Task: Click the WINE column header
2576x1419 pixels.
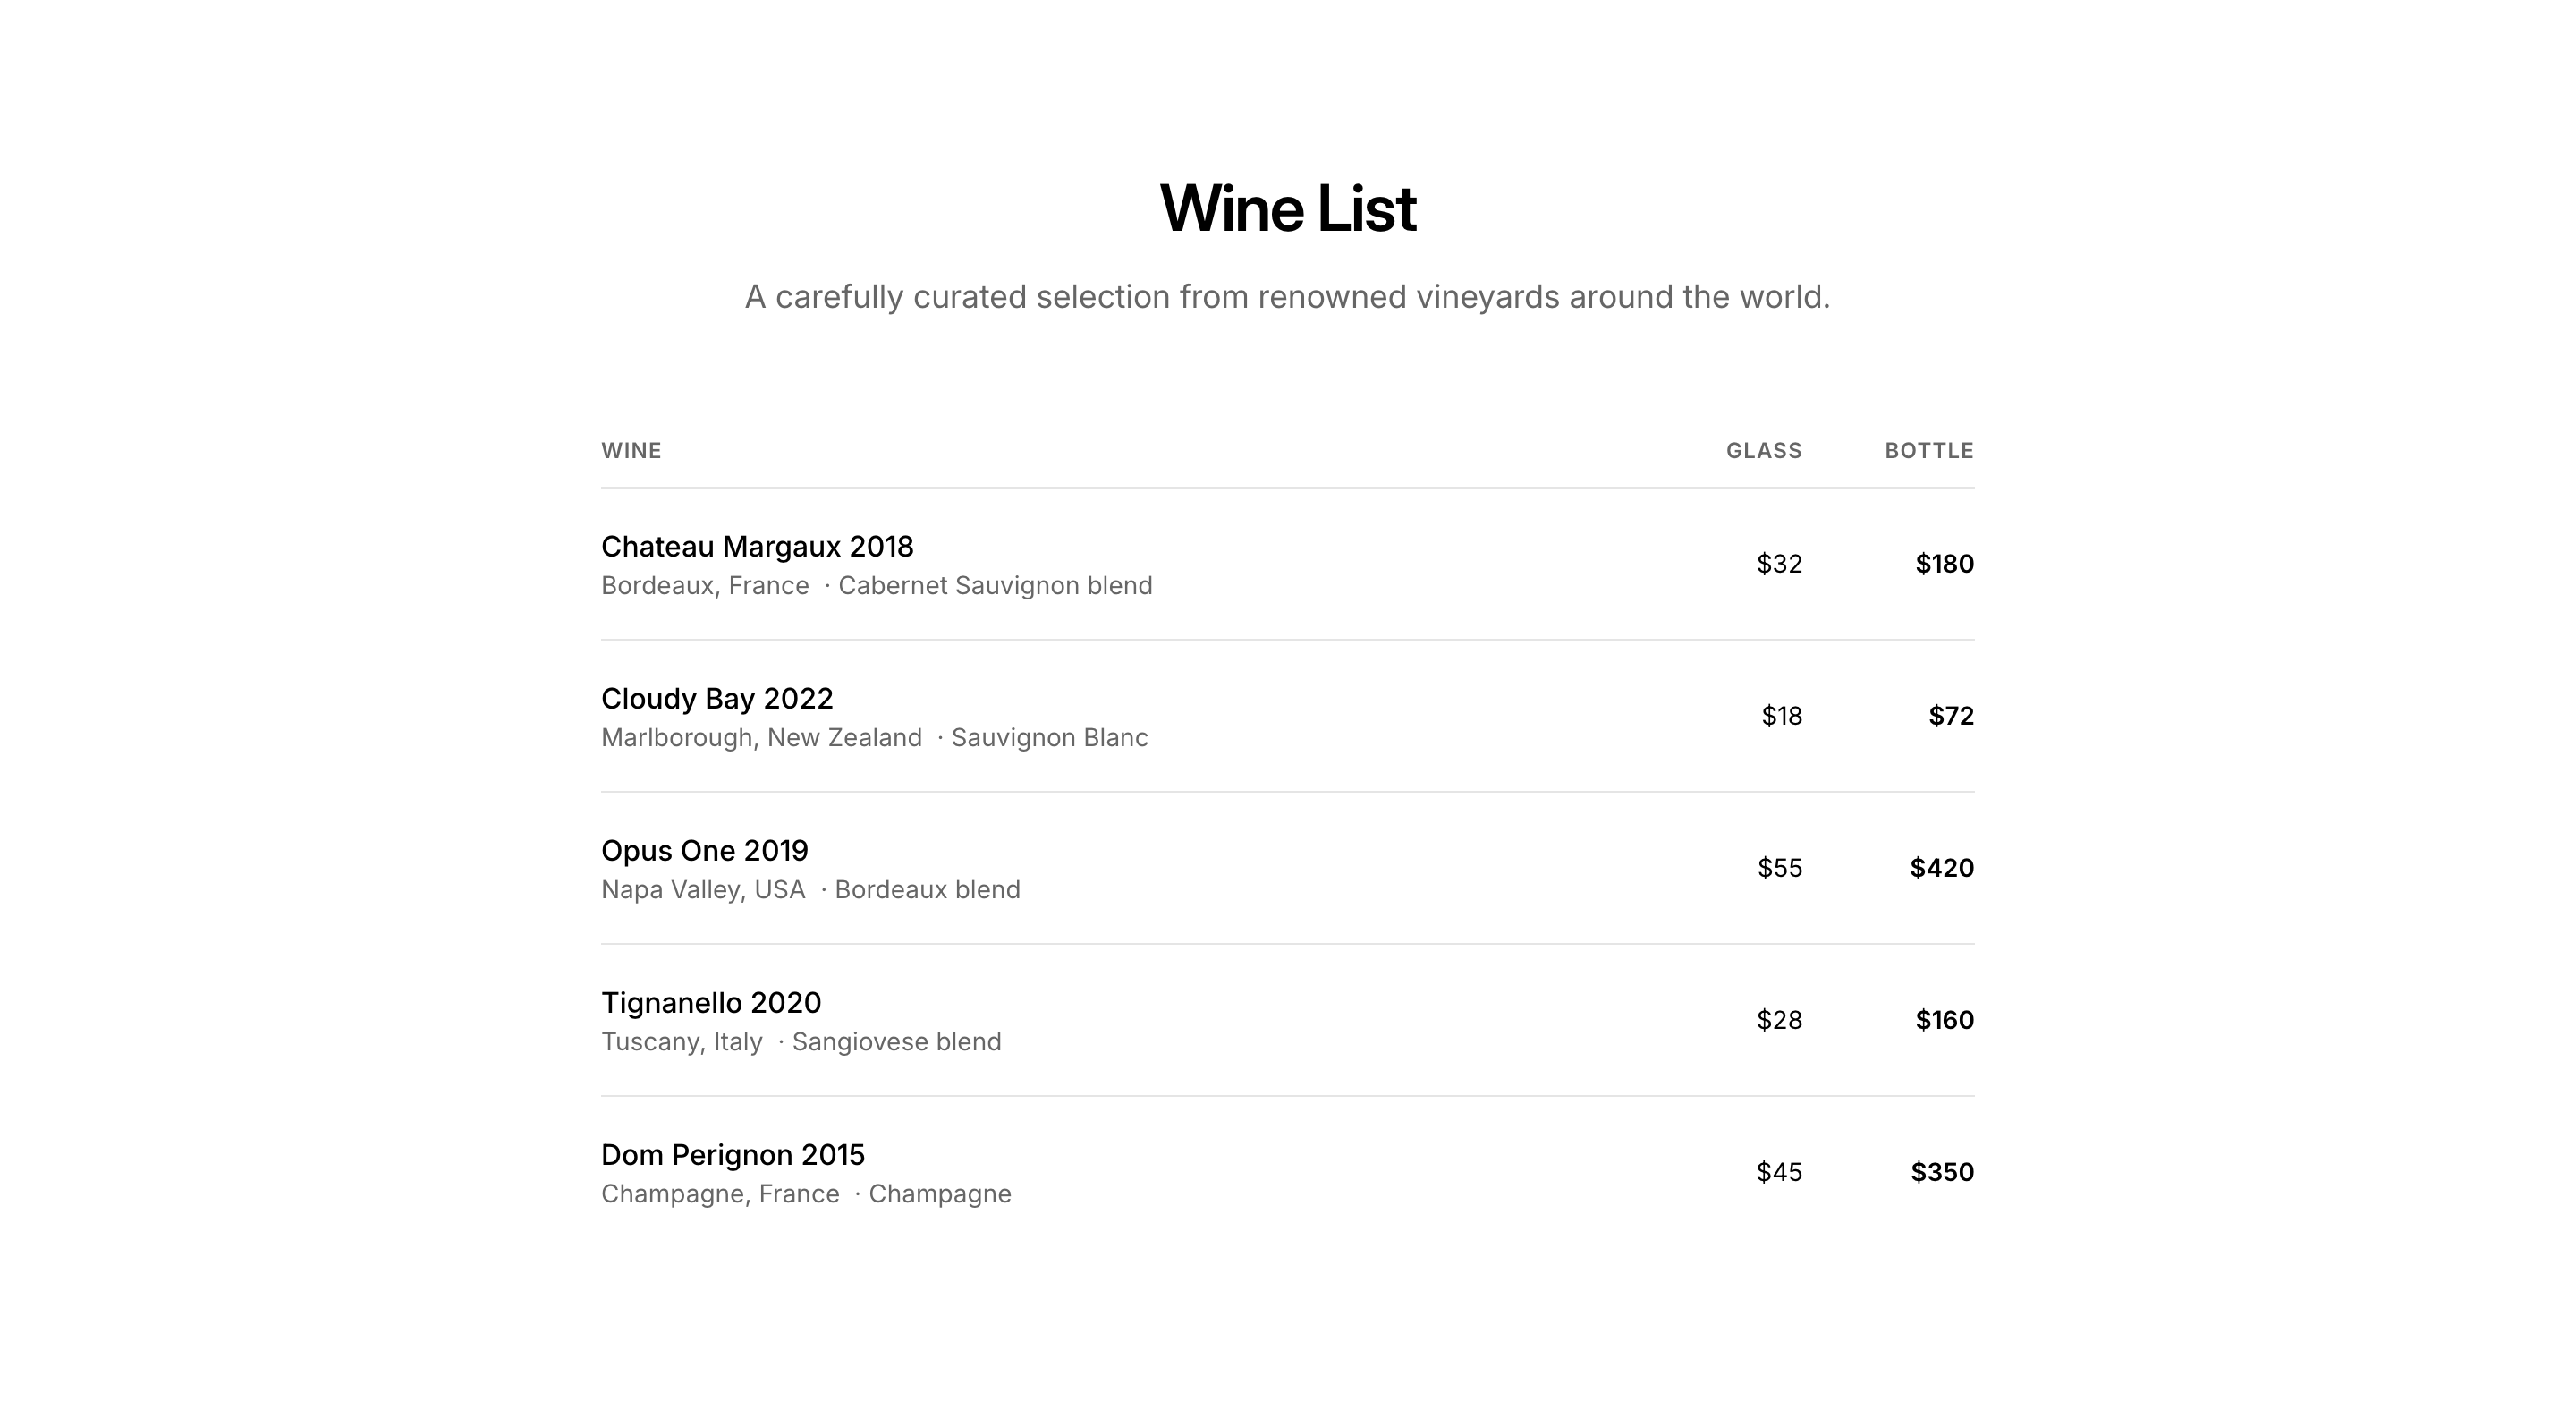Action: click(631, 451)
